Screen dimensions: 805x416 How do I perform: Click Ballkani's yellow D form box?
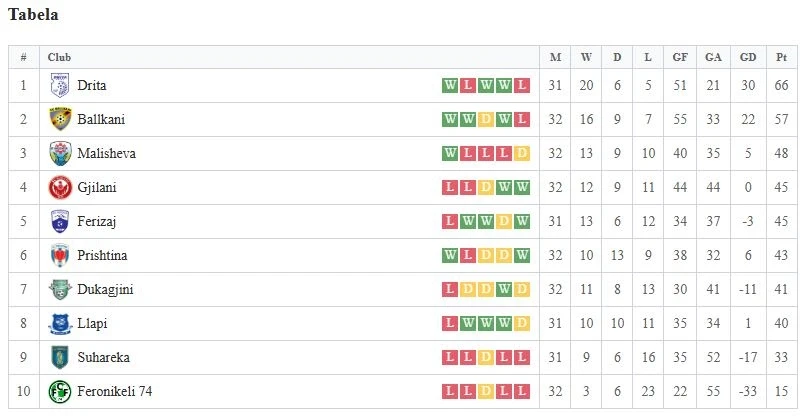tap(486, 119)
